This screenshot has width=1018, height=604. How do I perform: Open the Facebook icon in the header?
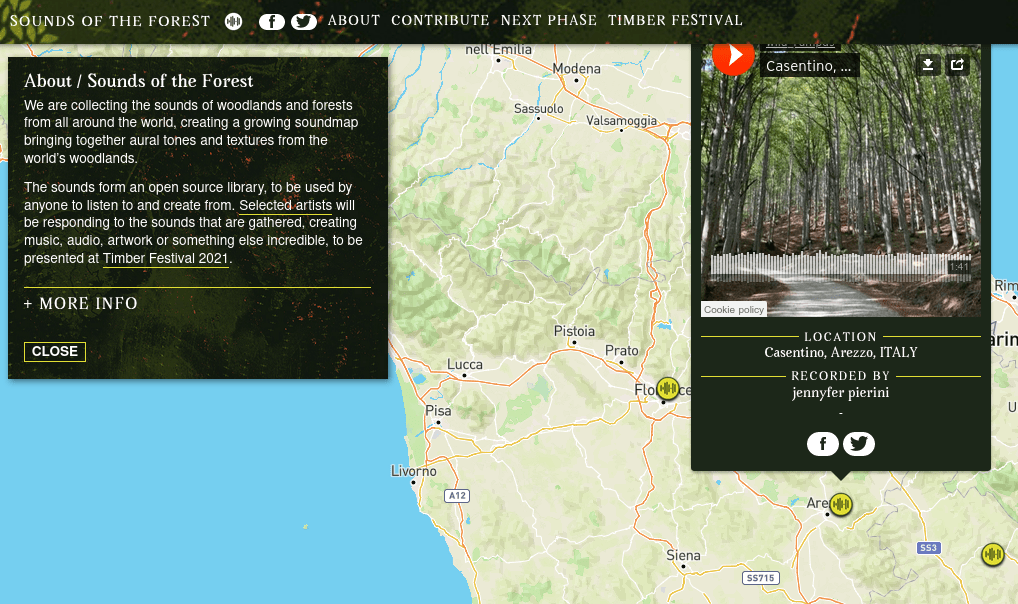pos(271,21)
